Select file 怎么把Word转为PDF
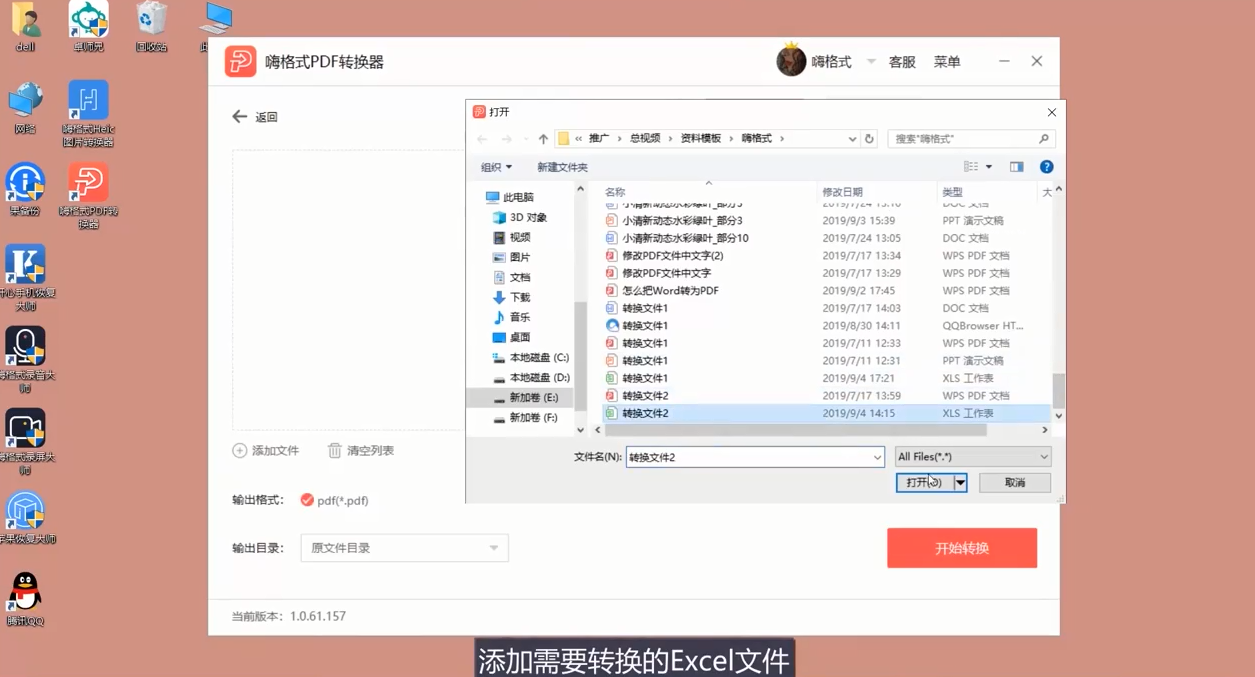 [662, 291]
